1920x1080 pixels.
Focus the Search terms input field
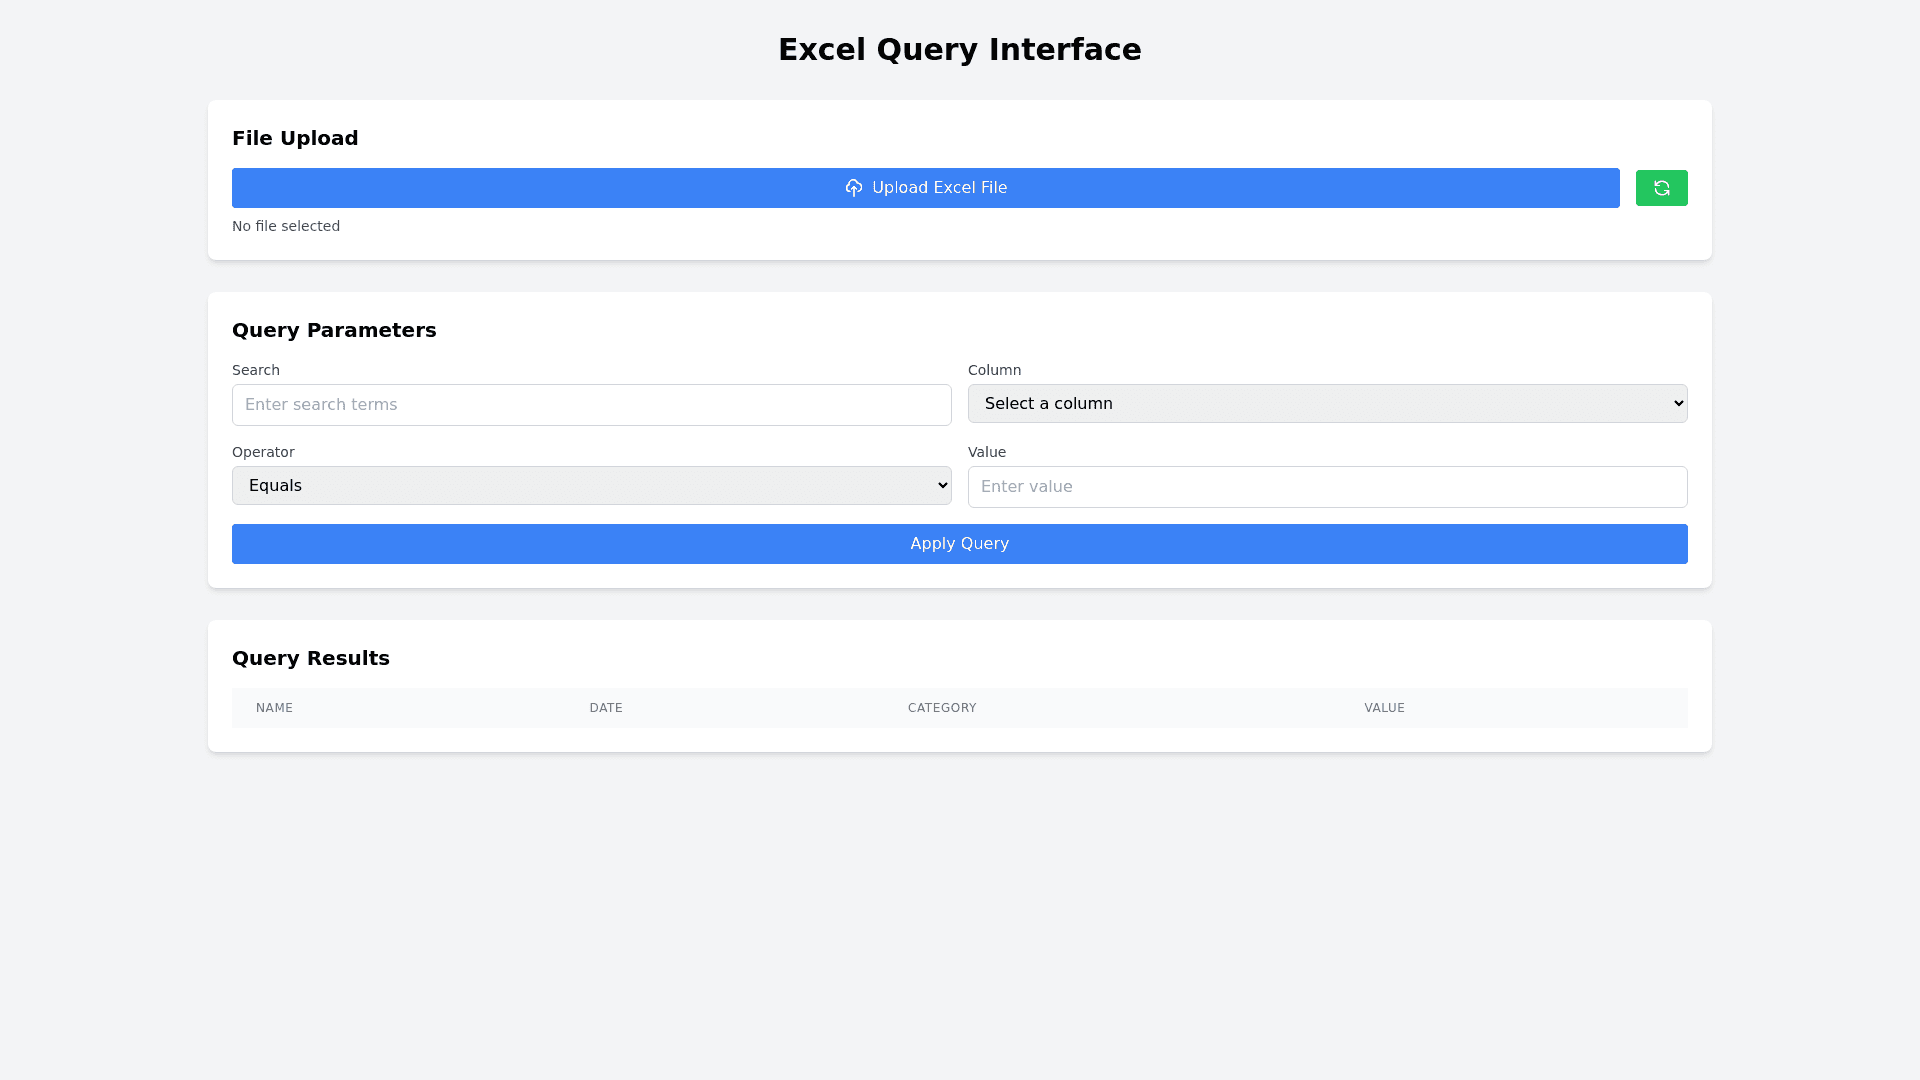click(x=591, y=405)
